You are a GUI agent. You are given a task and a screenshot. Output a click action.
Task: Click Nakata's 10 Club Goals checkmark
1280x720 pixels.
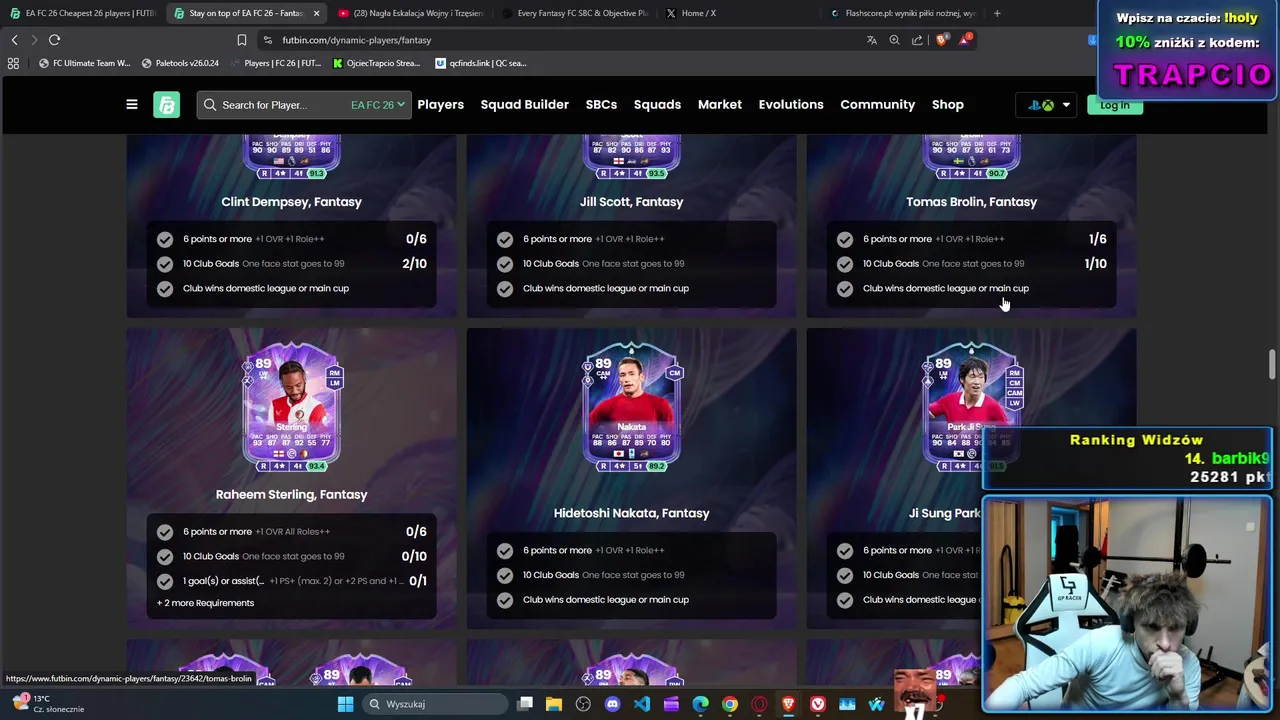505,575
